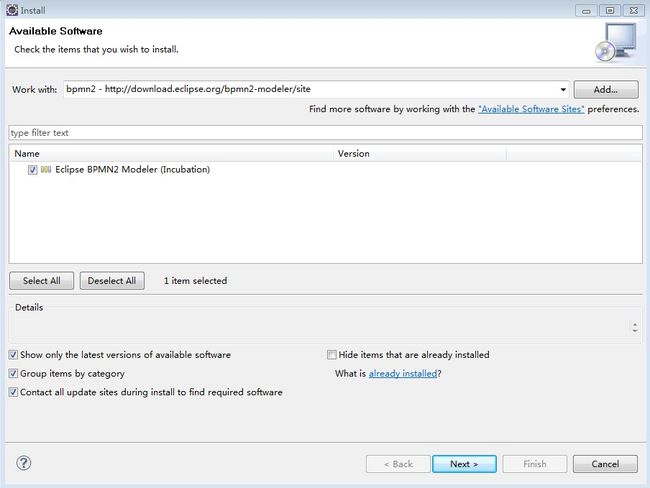Open help via the question mark icon
The width and height of the screenshot is (650, 488).
[24, 463]
